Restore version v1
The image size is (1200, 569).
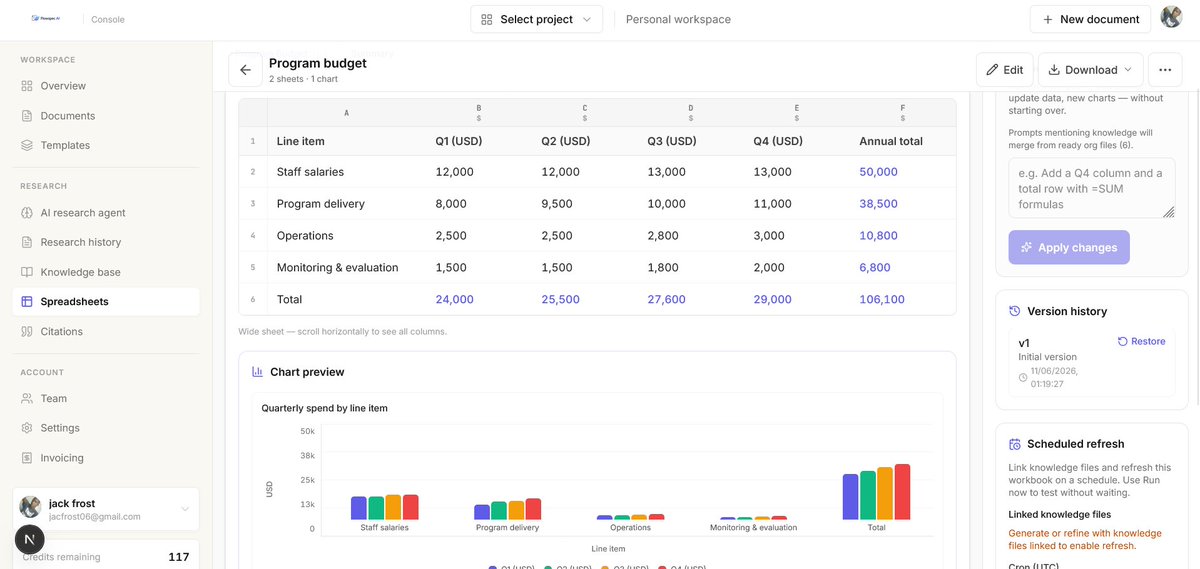(1141, 341)
